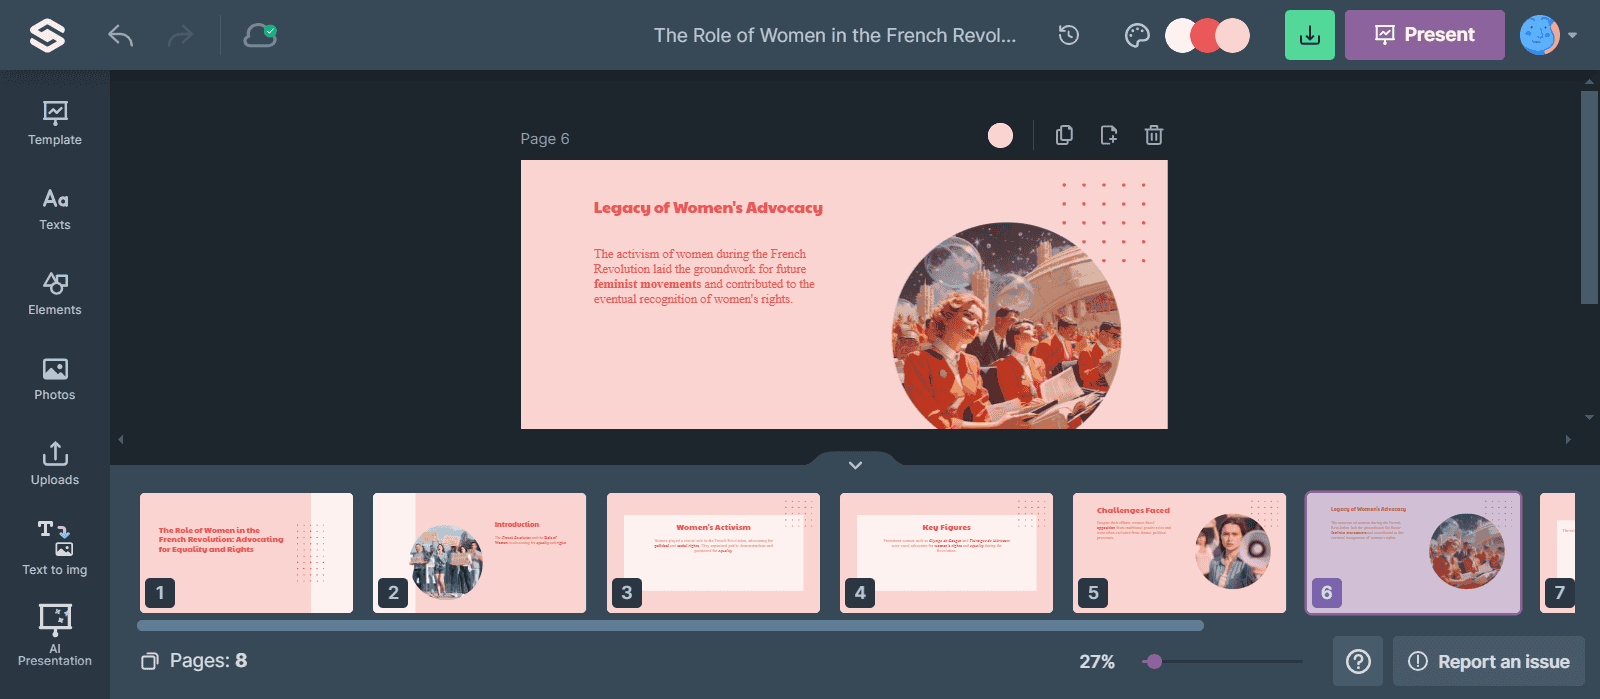Collapse the page thumbnails panel chevron
This screenshot has height=699, width=1600.
[x=855, y=465]
